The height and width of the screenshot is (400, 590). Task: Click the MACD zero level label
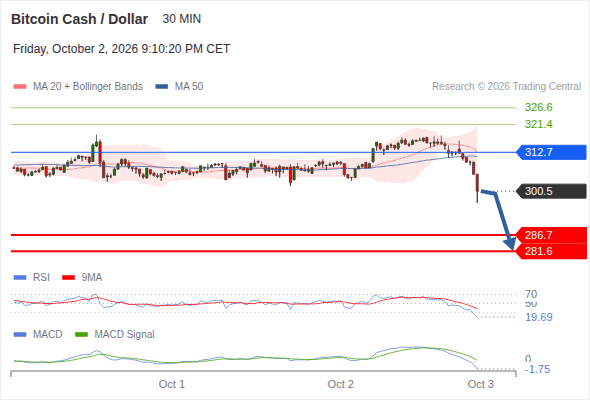(x=528, y=359)
